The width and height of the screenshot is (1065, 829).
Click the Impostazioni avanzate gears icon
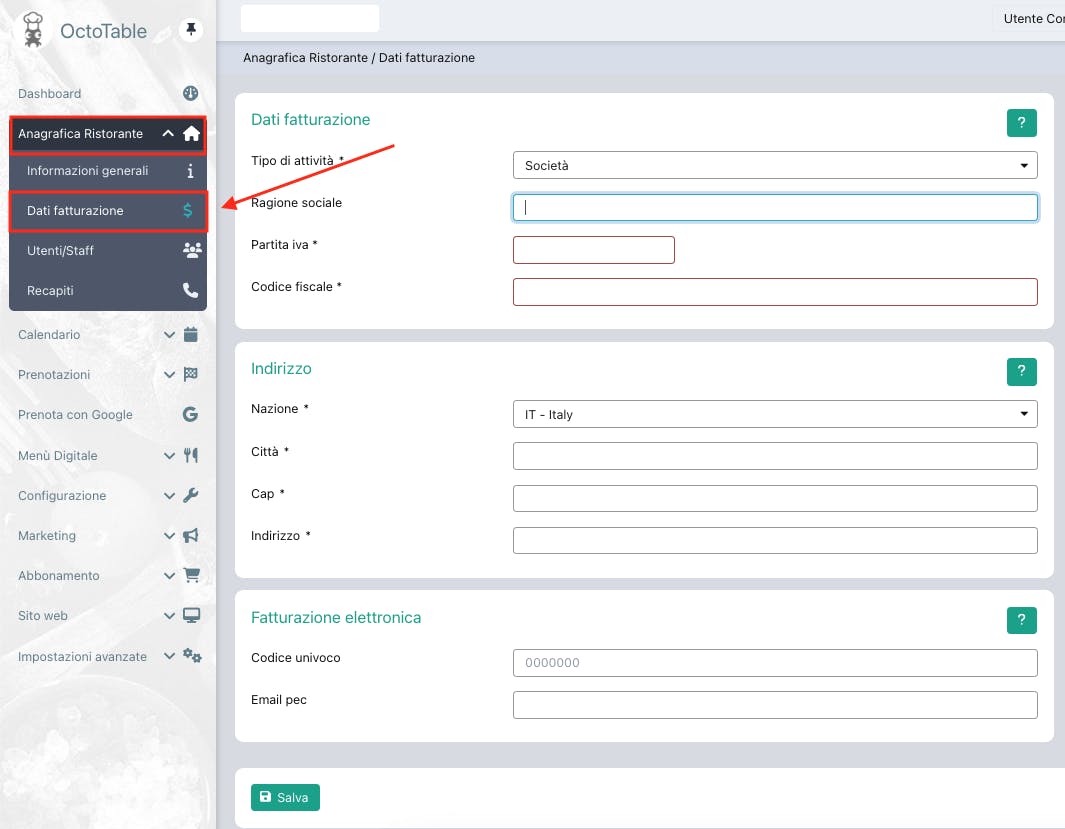tap(192, 655)
